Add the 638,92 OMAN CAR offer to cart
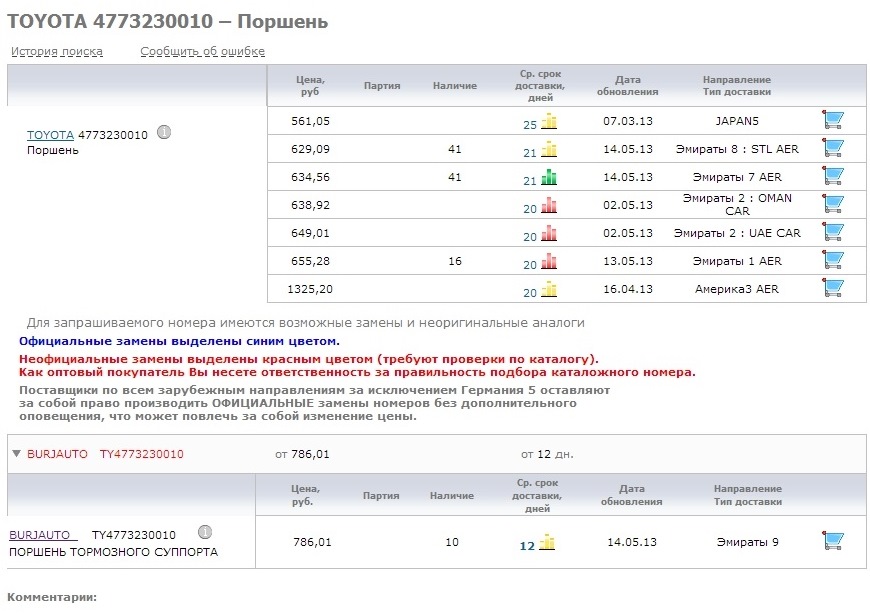Viewport: 870px width, 614px height. [x=833, y=204]
